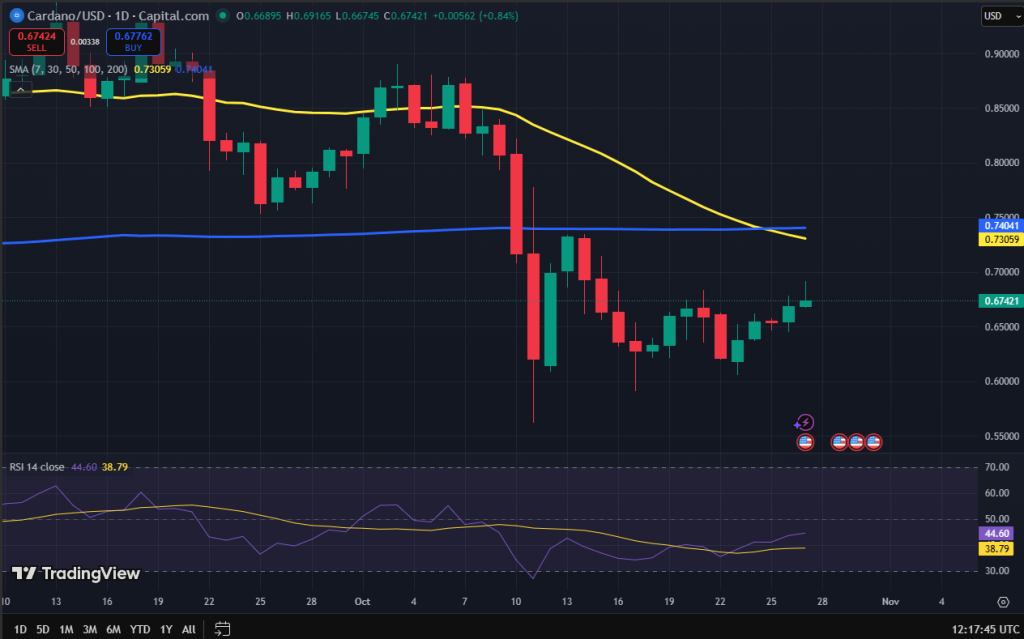The width and height of the screenshot is (1024, 639).
Task: Click the Nov label on the time axis
Action: [x=890, y=602]
